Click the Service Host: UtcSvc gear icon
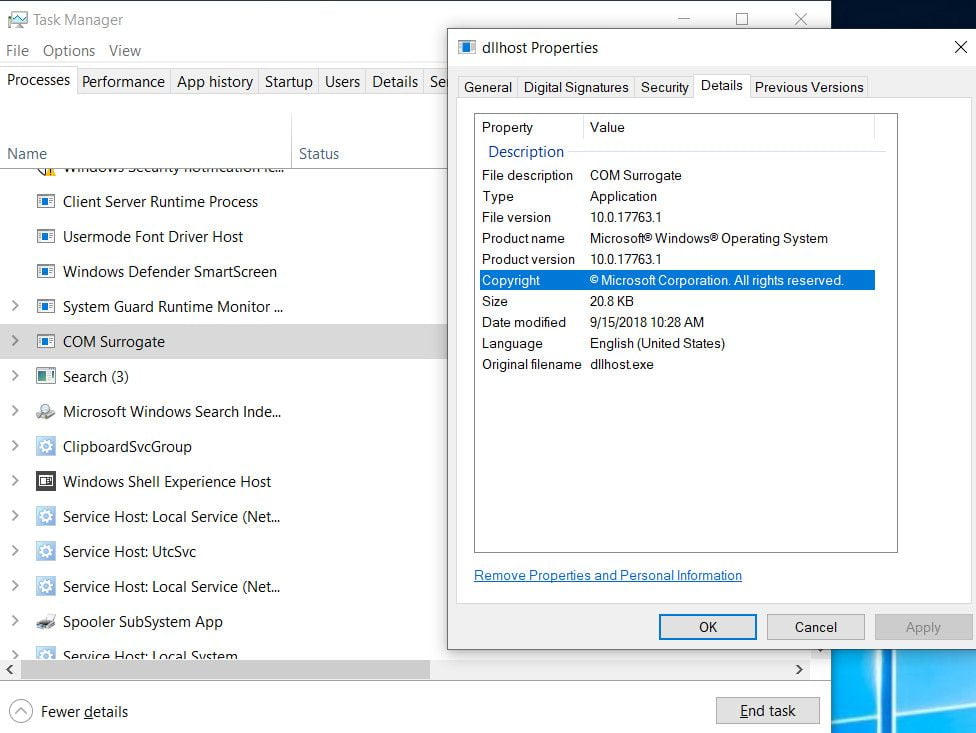Viewport: 976px width, 733px height. click(x=45, y=551)
